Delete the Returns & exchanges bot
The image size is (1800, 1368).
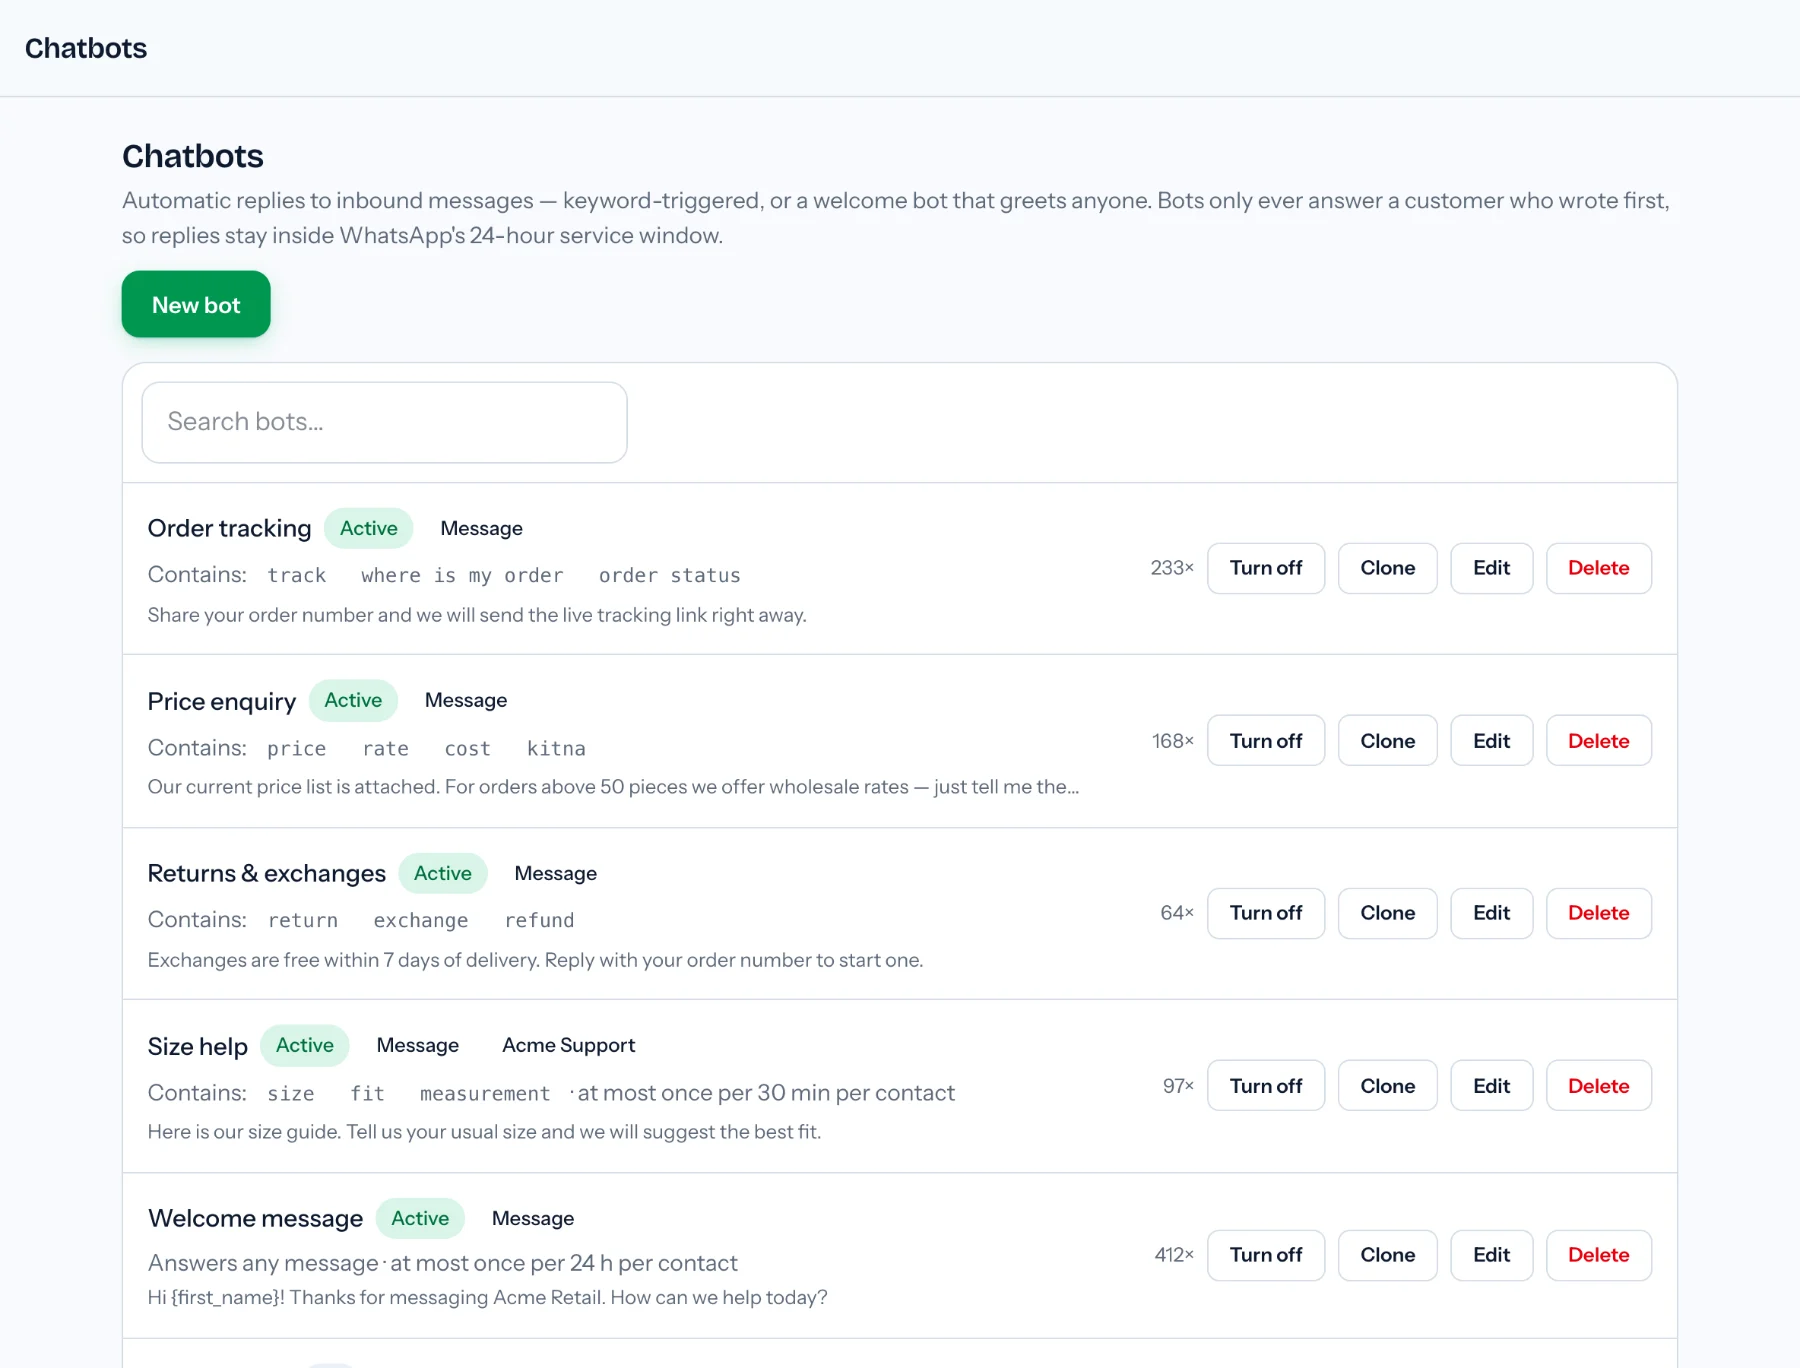pyautogui.click(x=1599, y=913)
